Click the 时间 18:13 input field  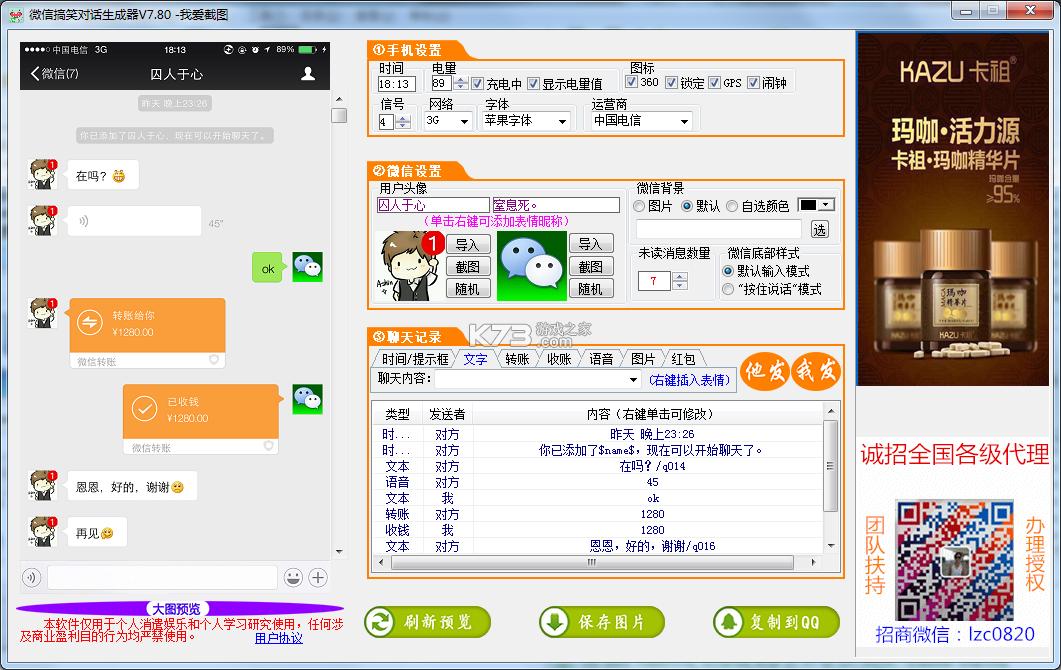tap(396, 84)
